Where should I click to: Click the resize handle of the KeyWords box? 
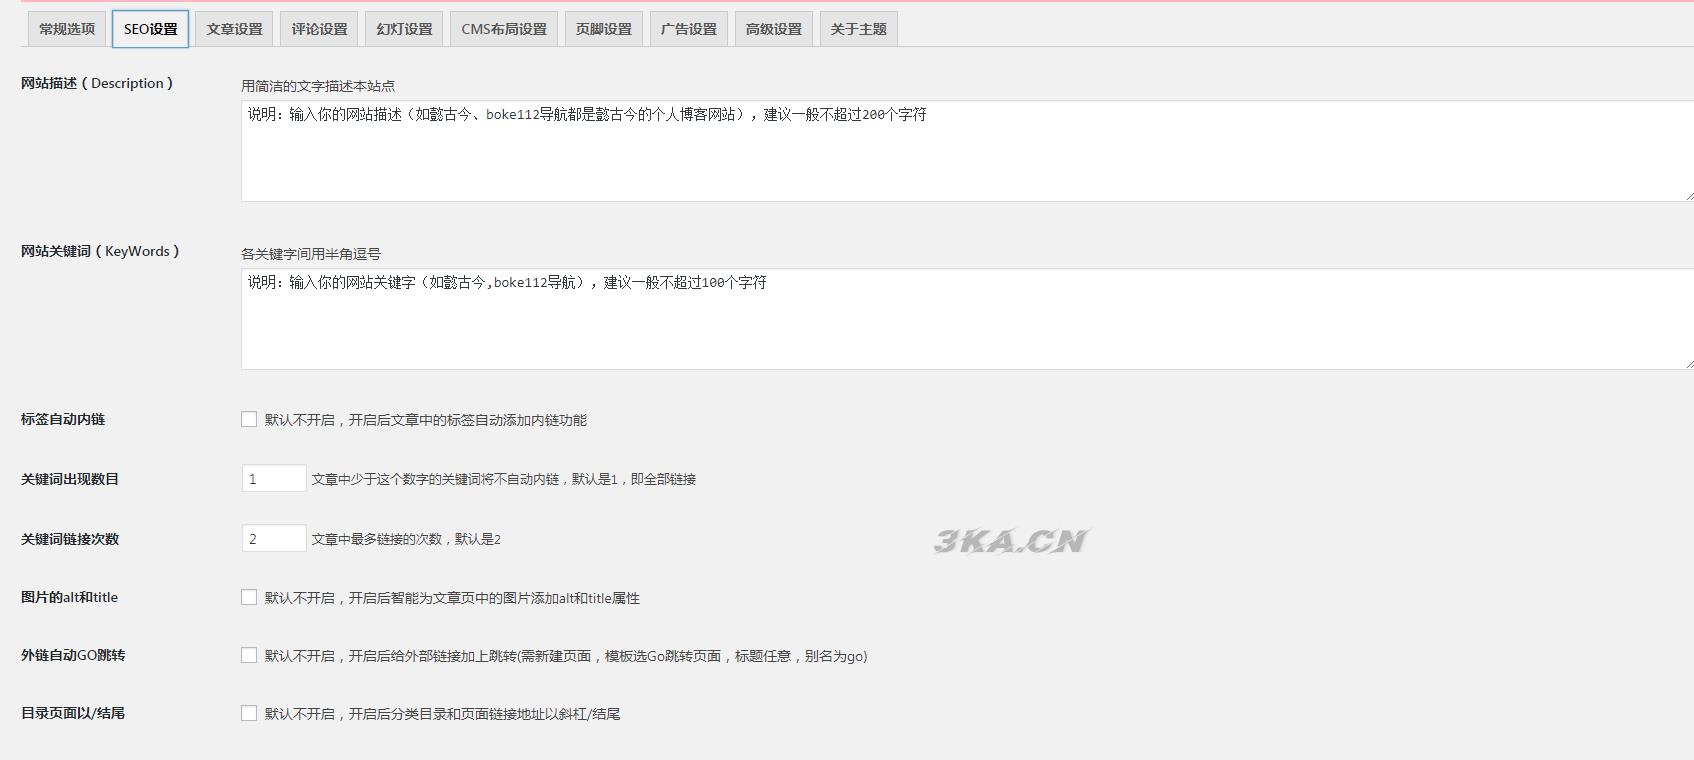click(x=1689, y=364)
